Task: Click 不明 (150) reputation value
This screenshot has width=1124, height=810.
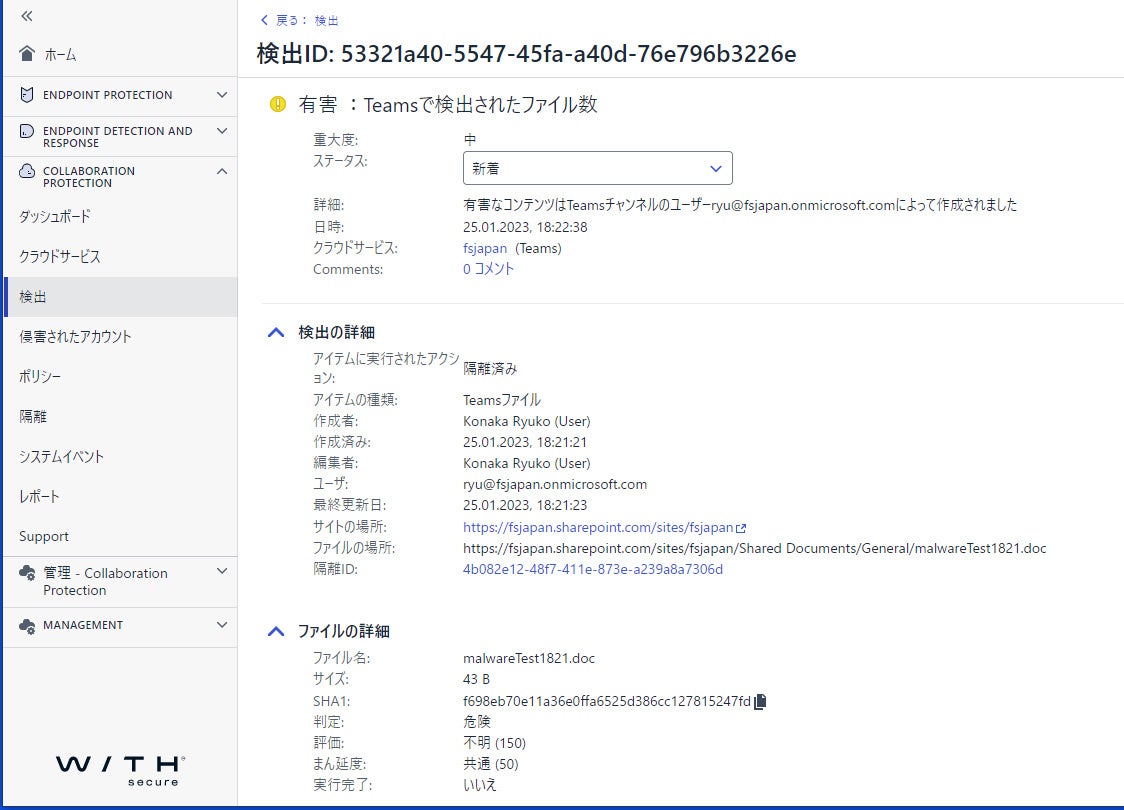Action: point(495,743)
